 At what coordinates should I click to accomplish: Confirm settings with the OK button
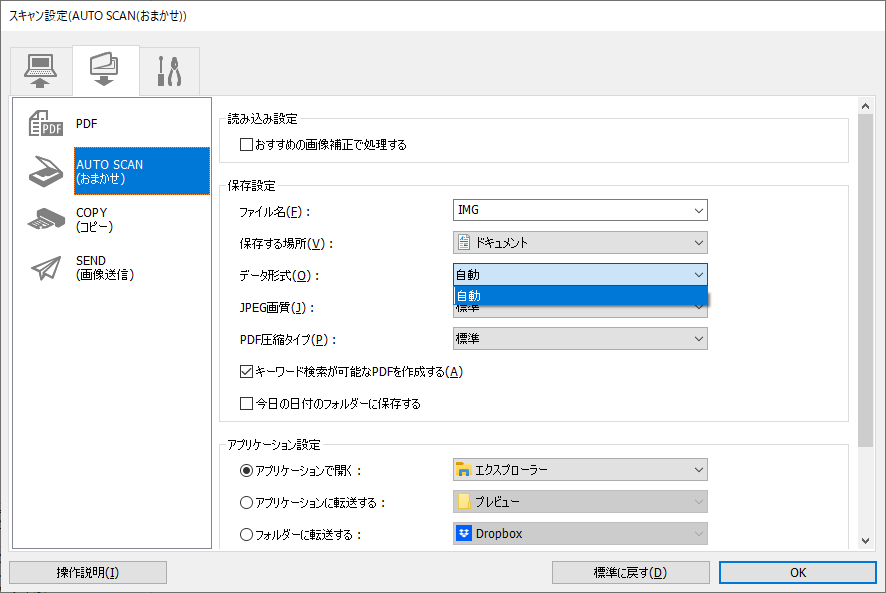click(798, 573)
